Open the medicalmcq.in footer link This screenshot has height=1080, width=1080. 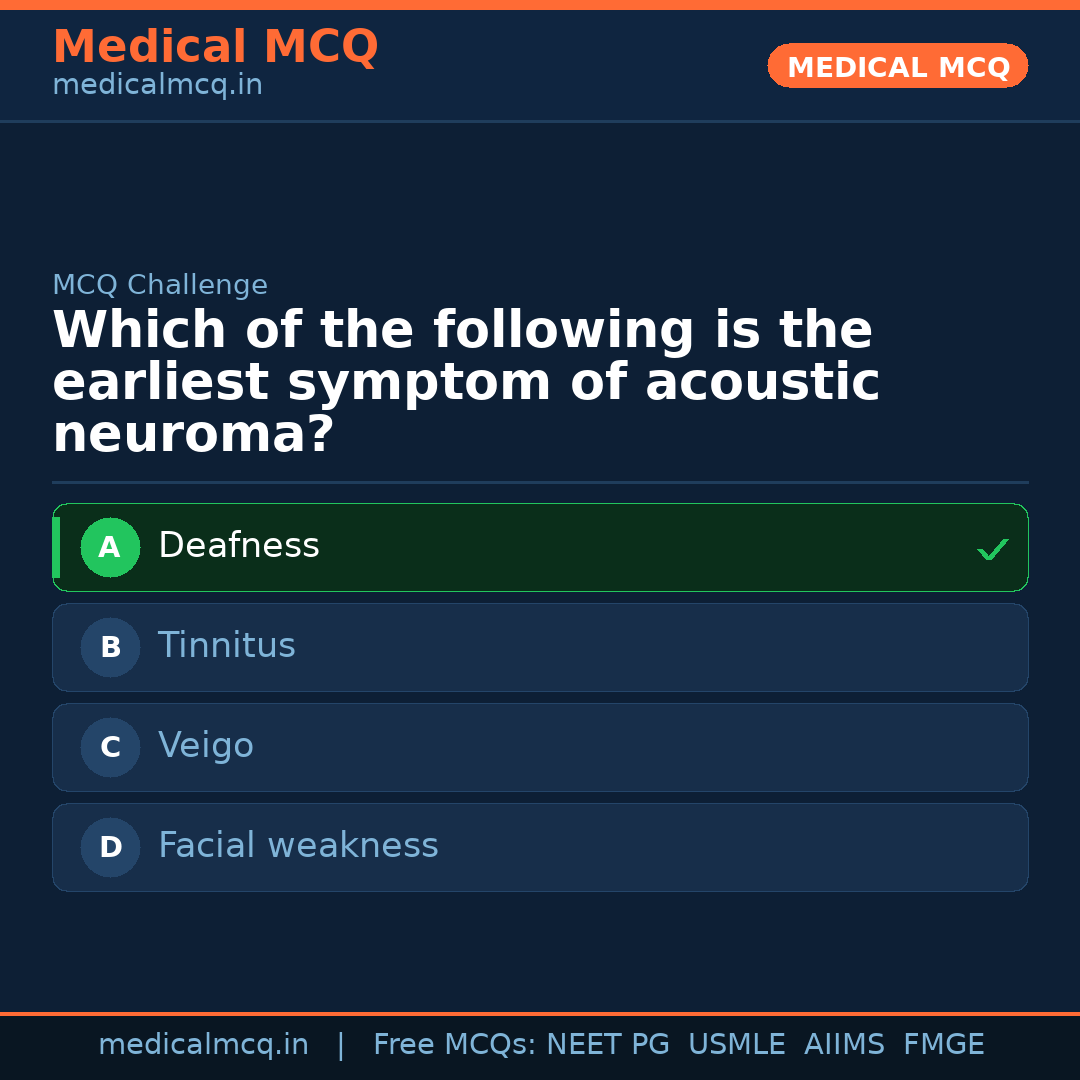203,1044
